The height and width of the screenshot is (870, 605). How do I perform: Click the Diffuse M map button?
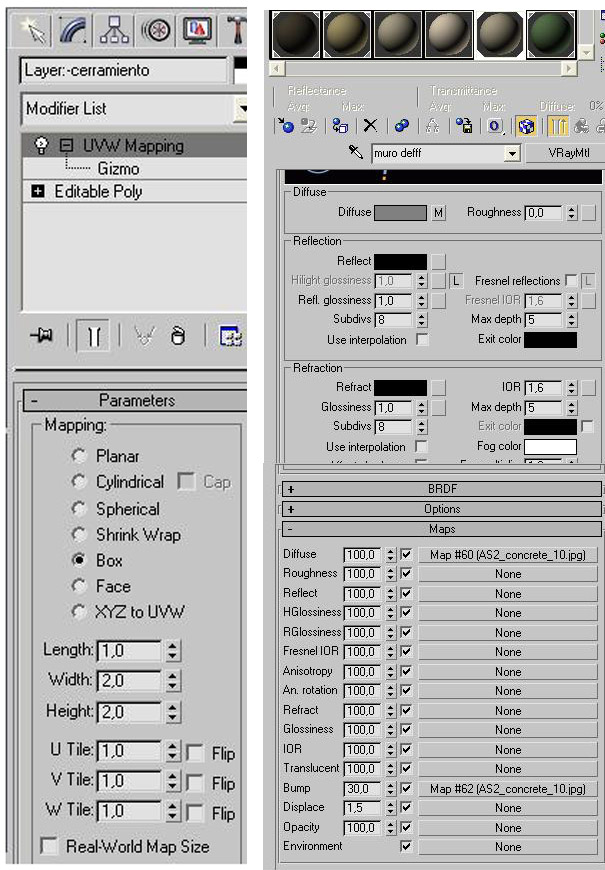pos(438,213)
